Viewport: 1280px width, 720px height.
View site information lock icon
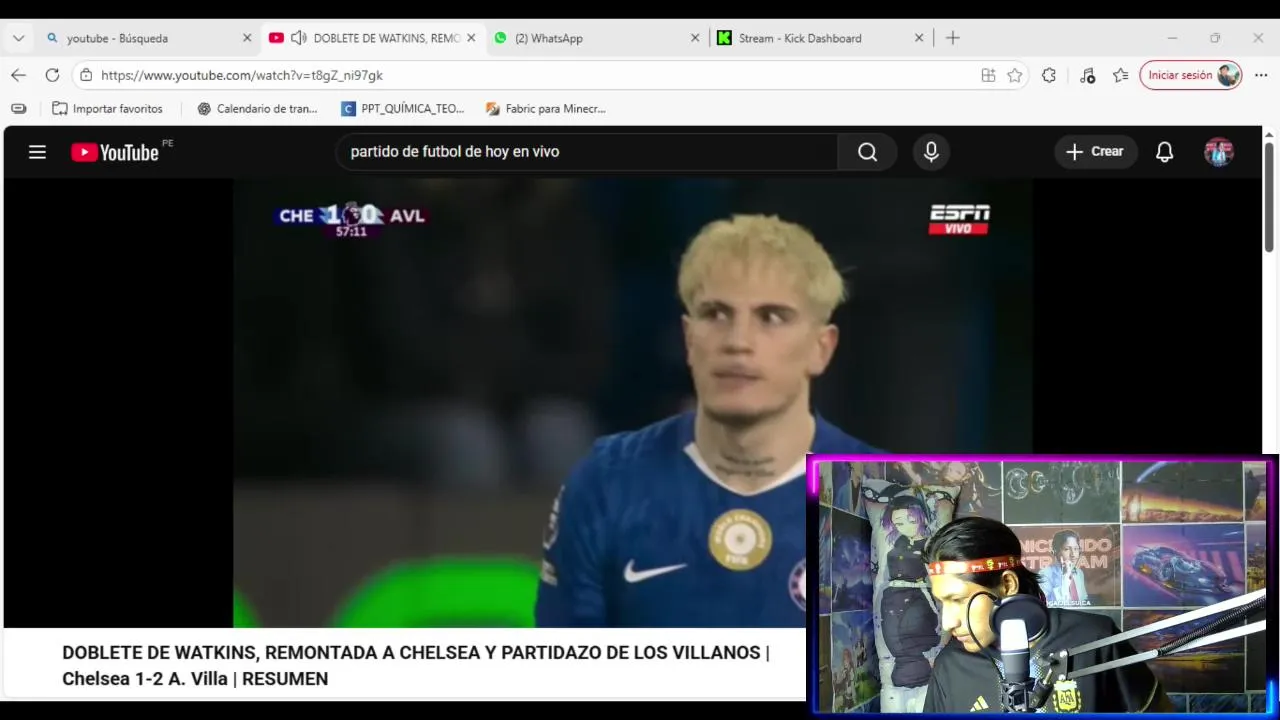(x=86, y=75)
